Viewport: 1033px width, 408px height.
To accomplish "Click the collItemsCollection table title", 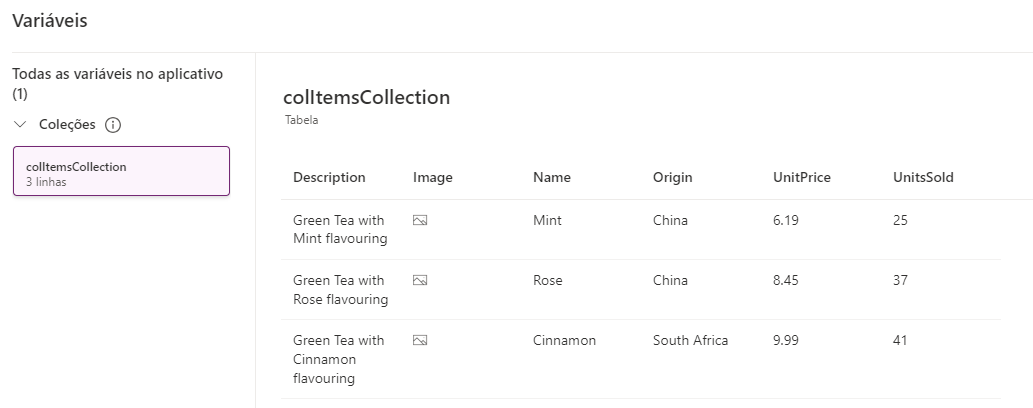I will 367,98.
